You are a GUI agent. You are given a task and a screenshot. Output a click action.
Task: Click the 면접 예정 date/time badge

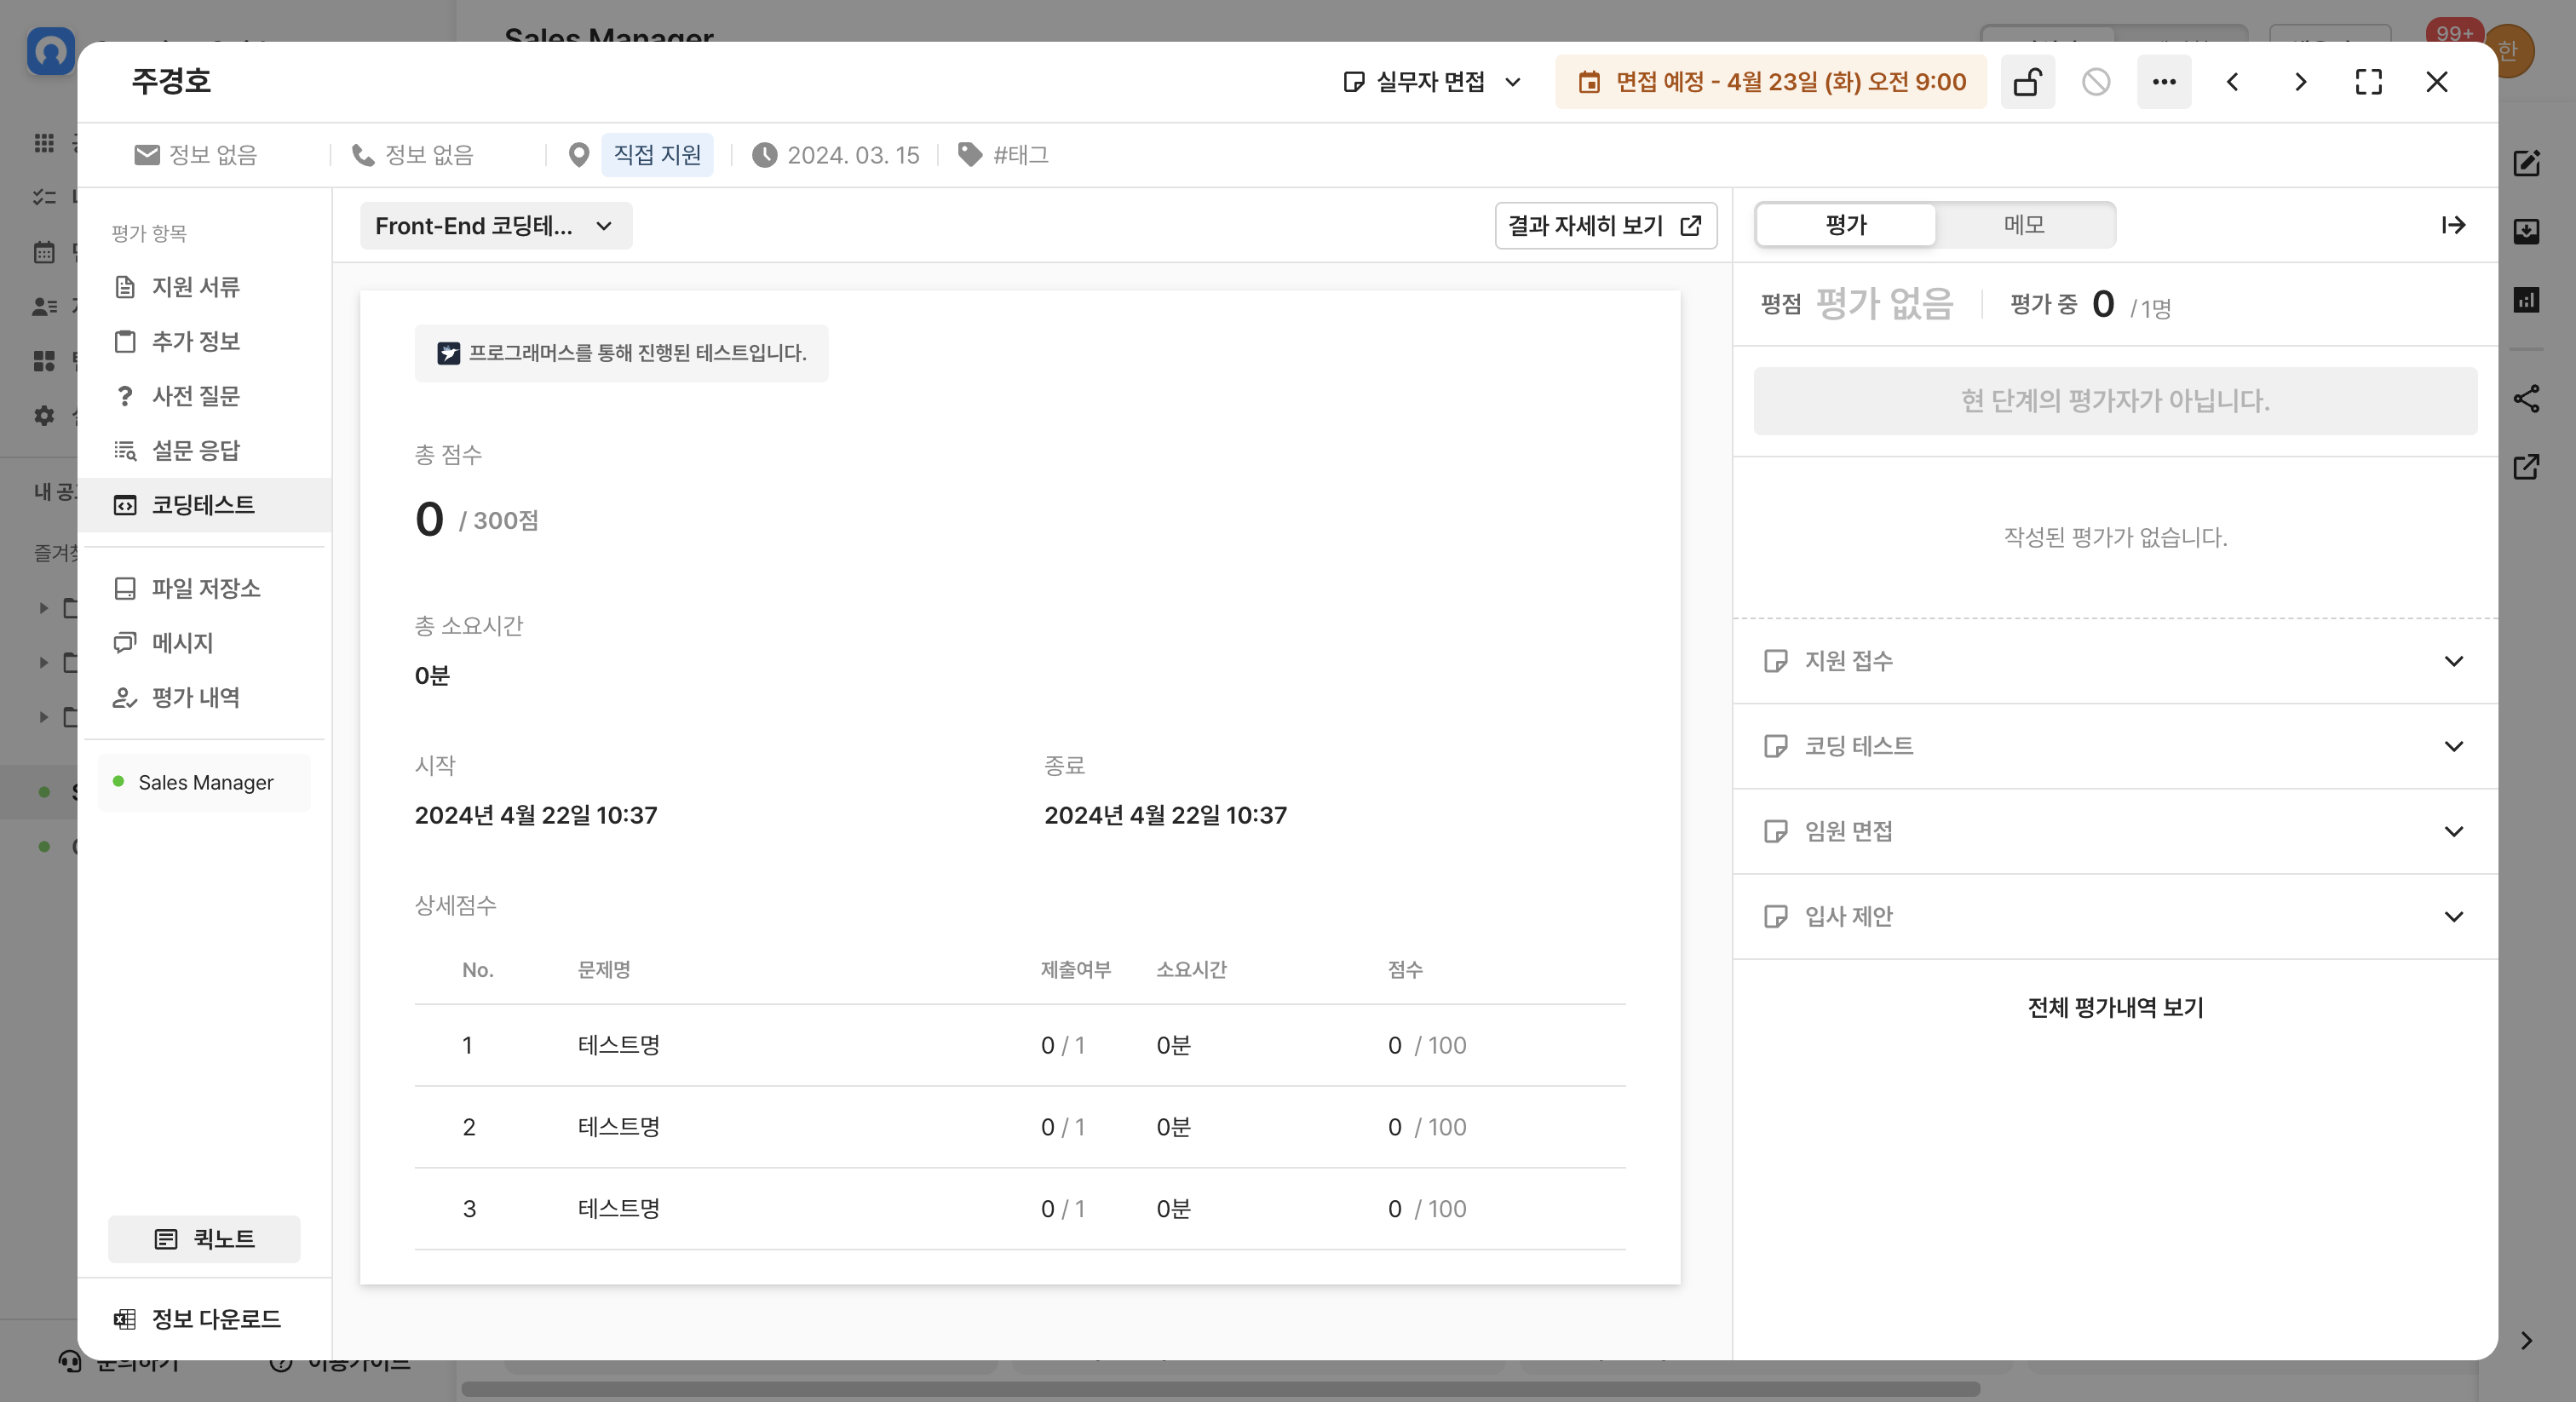(1769, 81)
